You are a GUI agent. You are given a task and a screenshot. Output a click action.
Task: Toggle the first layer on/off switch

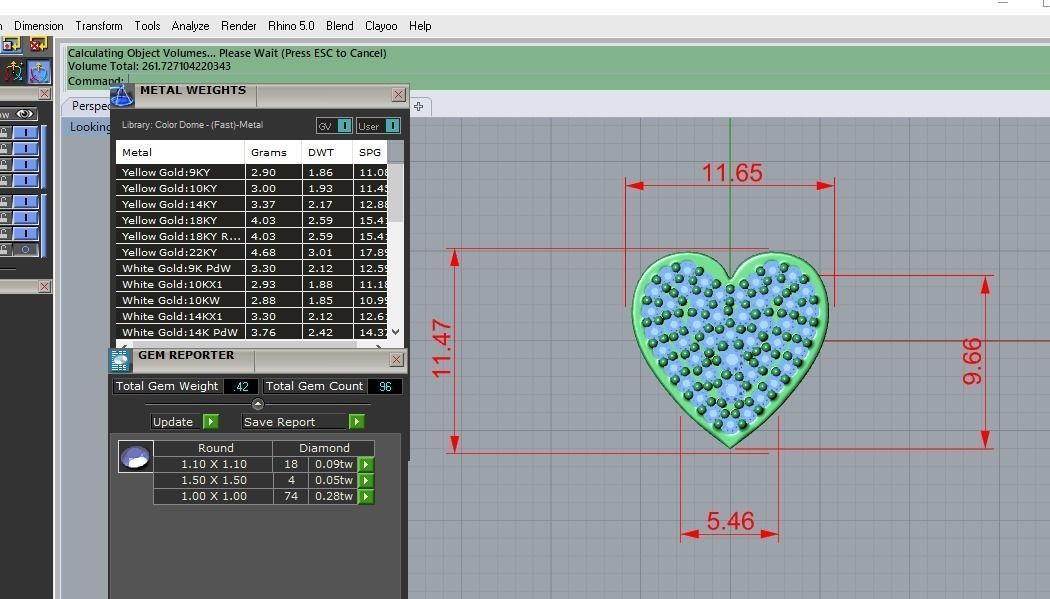click(x=25, y=133)
